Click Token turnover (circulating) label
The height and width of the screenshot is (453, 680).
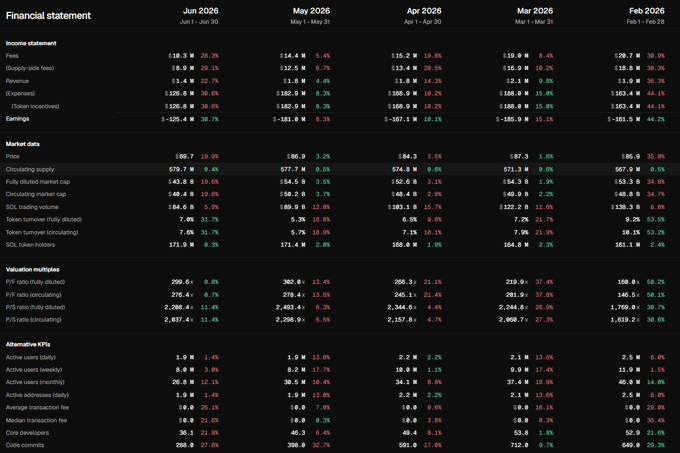pos(42,232)
